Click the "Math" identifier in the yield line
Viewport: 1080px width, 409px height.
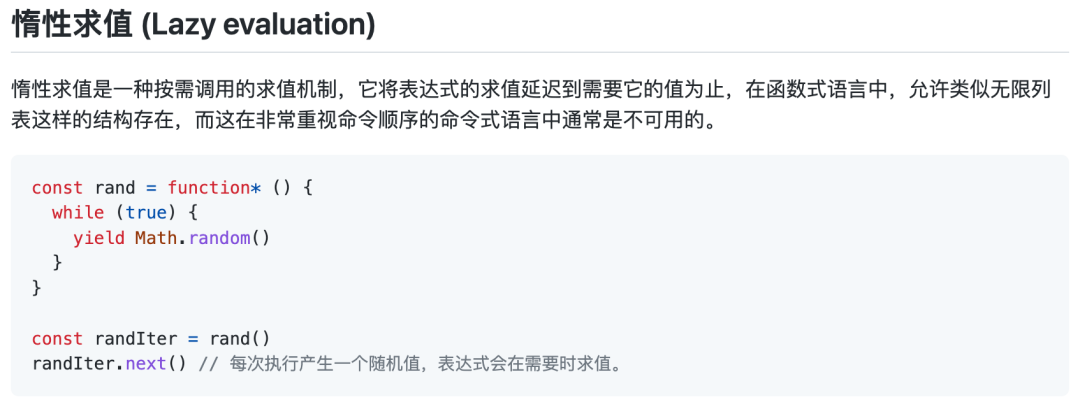click(156, 238)
